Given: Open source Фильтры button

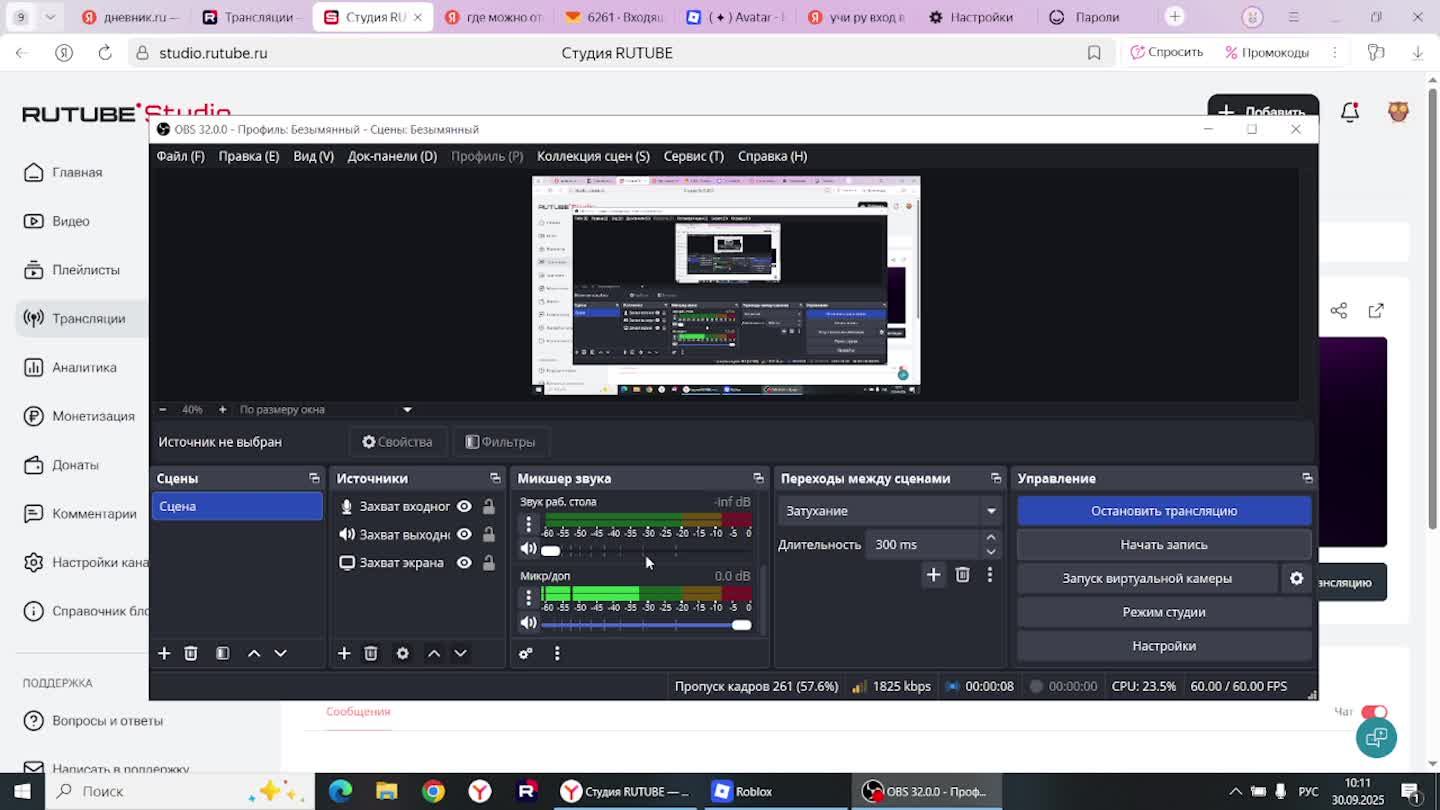Looking at the screenshot, I should coord(500,442).
